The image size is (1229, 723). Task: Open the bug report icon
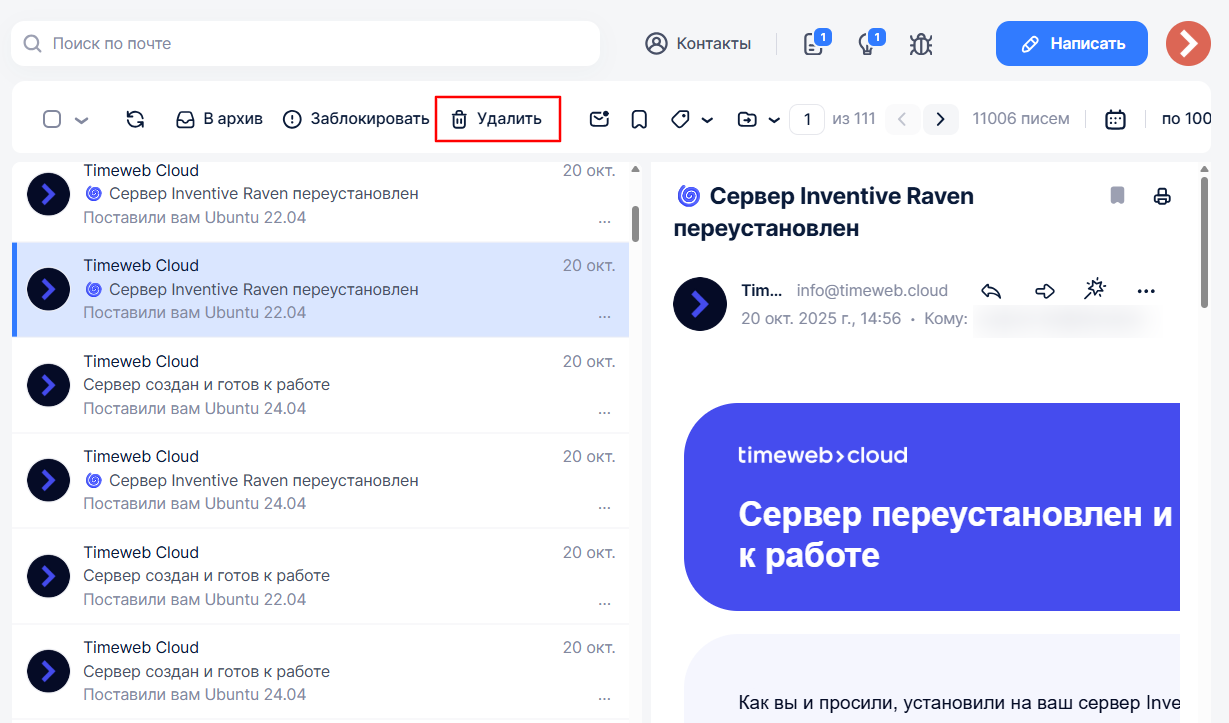point(921,44)
